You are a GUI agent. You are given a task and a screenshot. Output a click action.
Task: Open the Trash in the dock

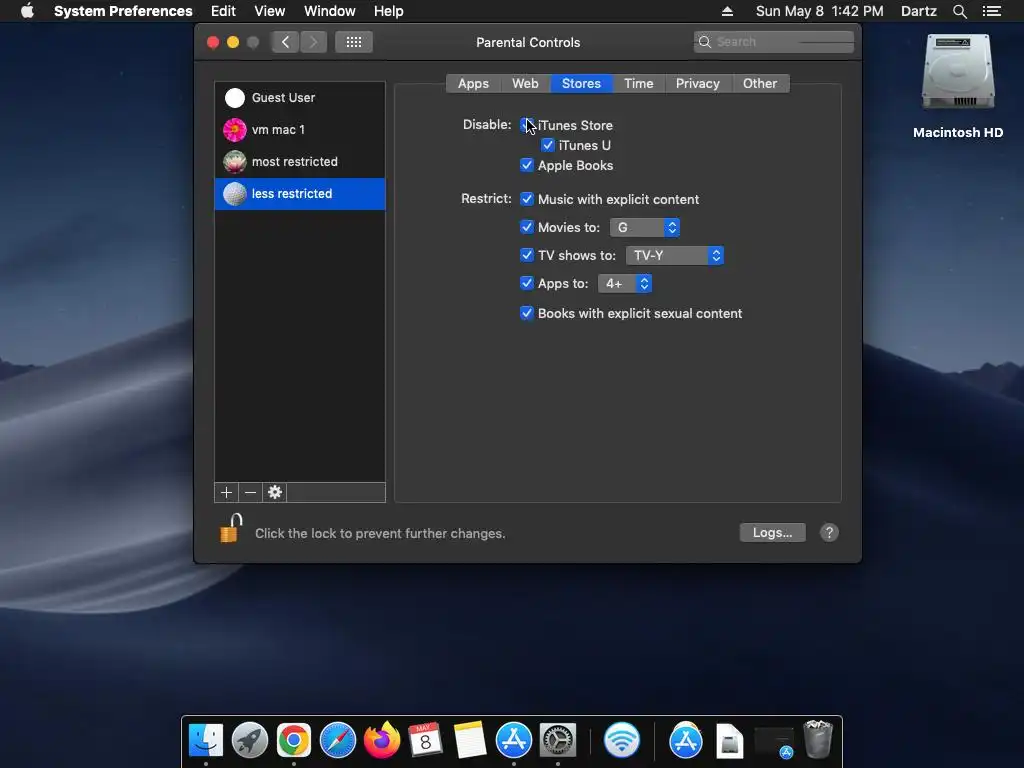[818, 739]
